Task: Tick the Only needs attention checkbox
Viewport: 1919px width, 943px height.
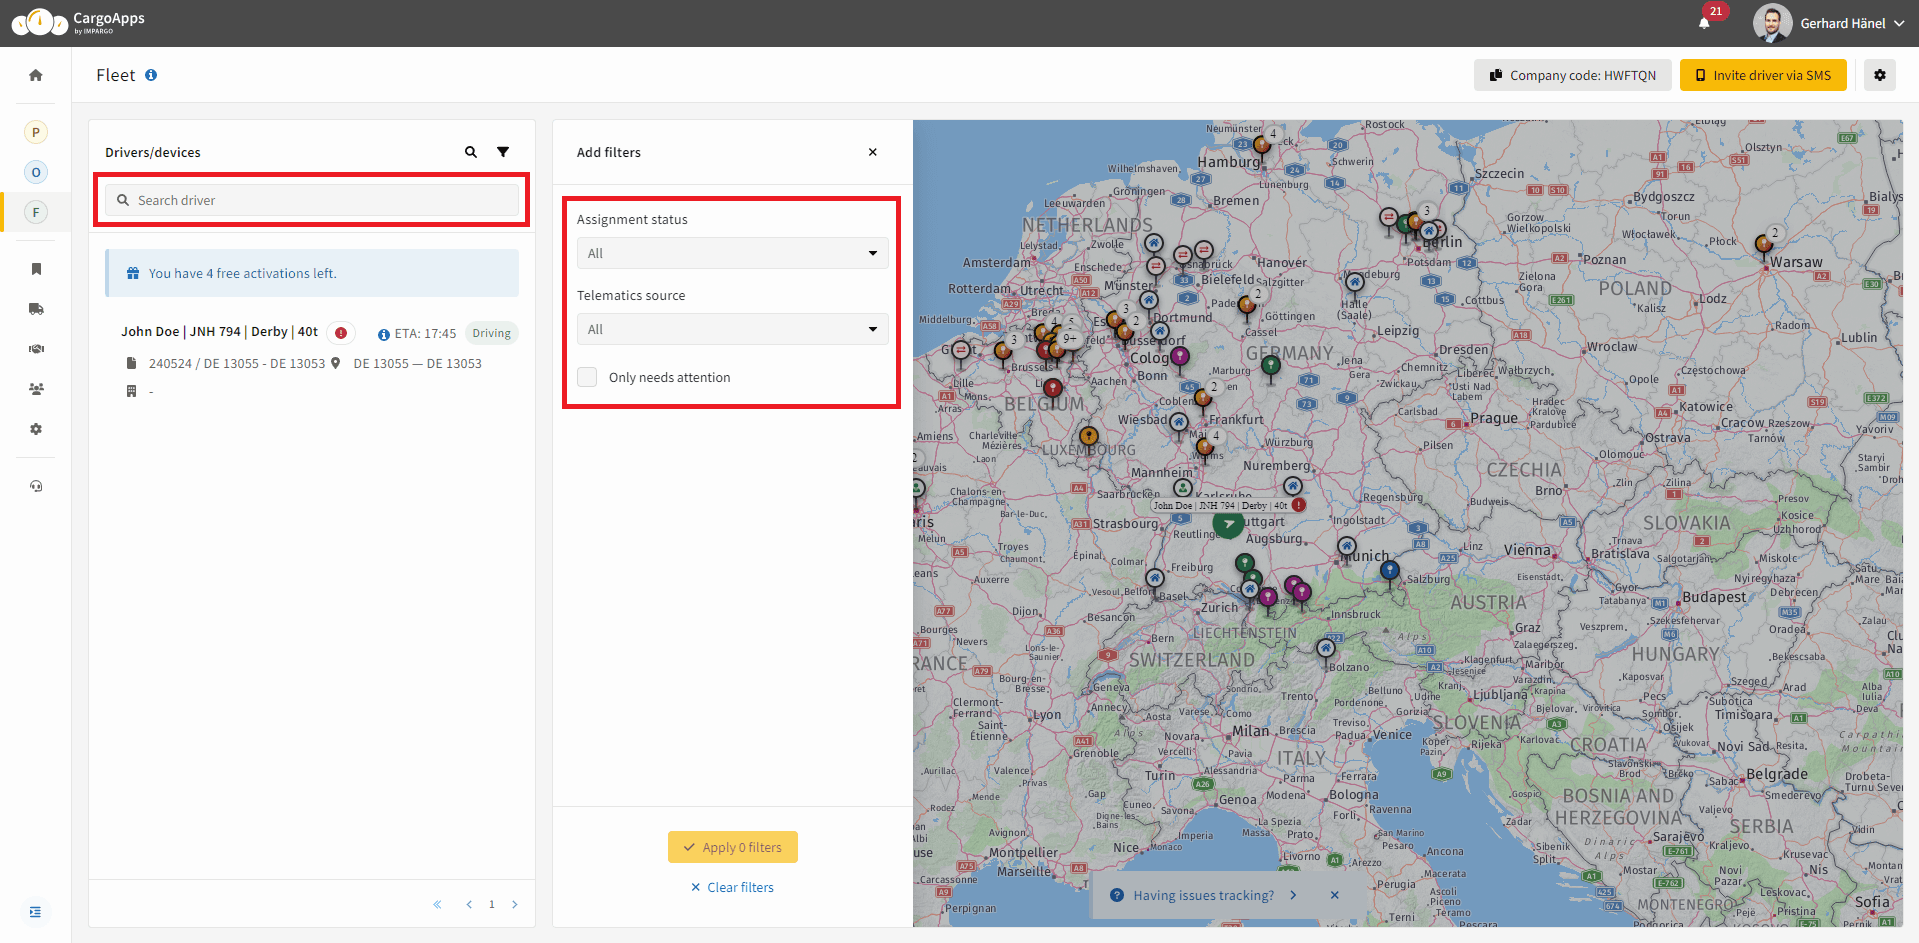Action: 587,377
